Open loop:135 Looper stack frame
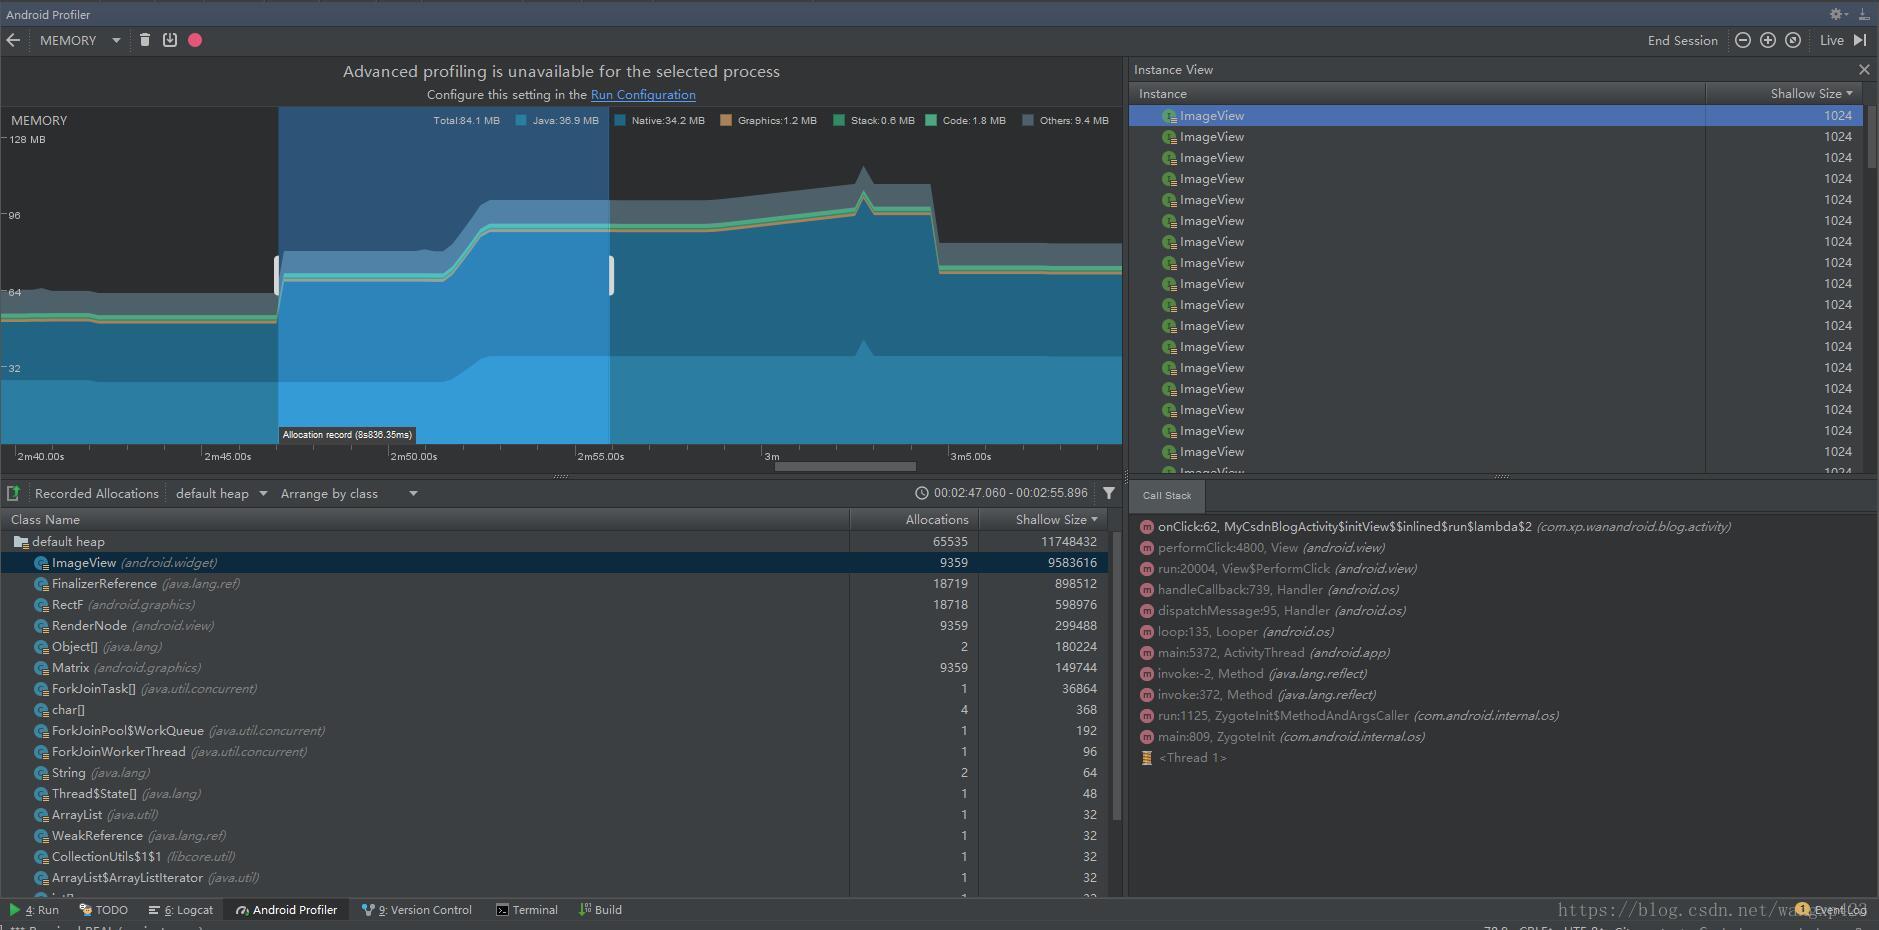Screen dimensions: 1879x930 (1236, 632)
